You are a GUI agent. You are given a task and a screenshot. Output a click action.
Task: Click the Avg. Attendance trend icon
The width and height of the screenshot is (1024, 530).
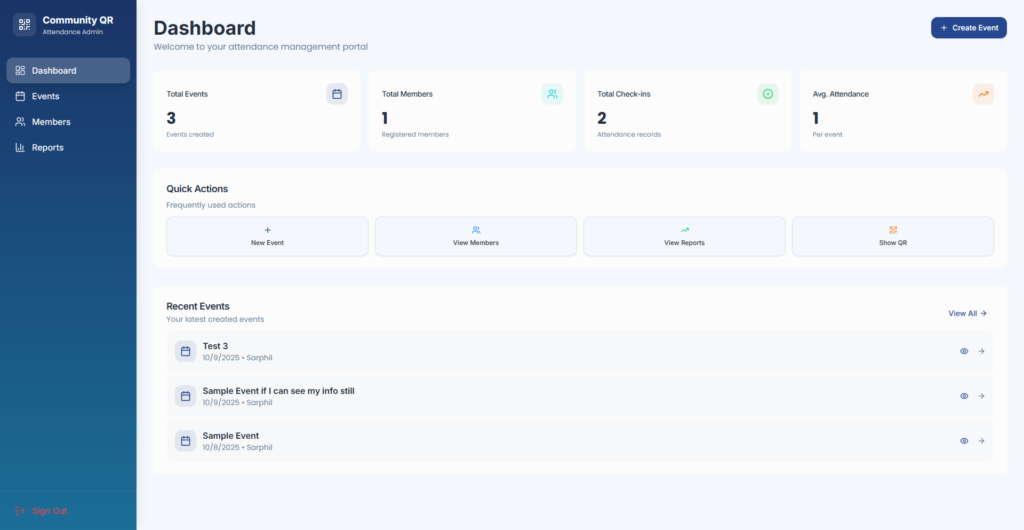(x=983, y=94)
